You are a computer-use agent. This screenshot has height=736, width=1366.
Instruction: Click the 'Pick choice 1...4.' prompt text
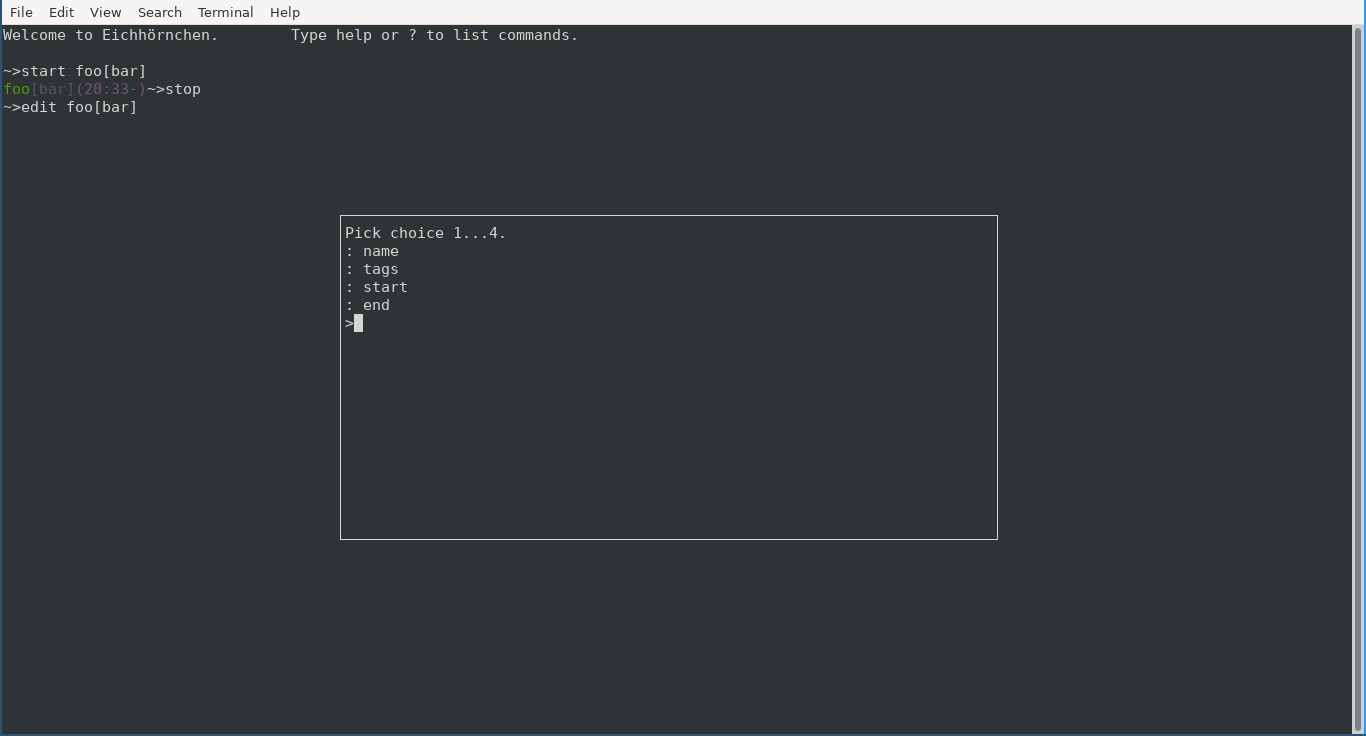pyautogui.click(x=426, y=233)
